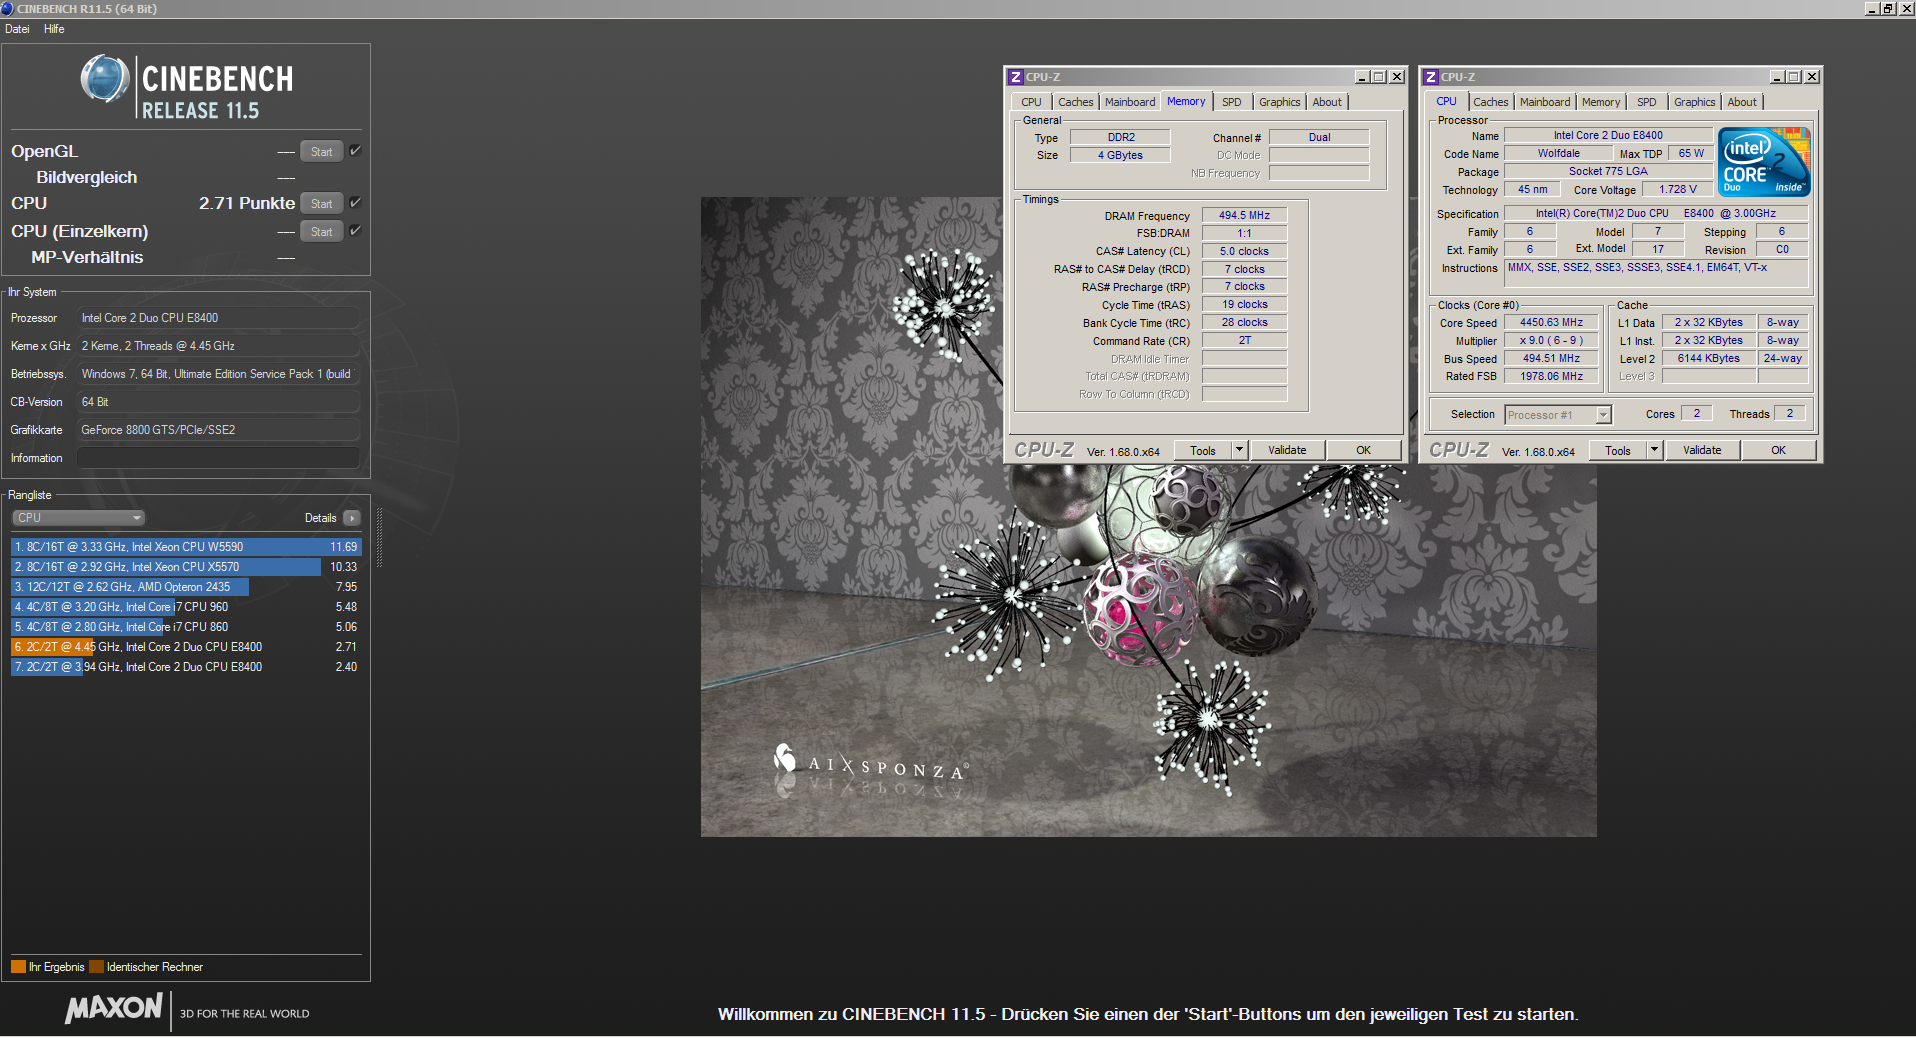Click the Cinebench globe logo icon

105,79
